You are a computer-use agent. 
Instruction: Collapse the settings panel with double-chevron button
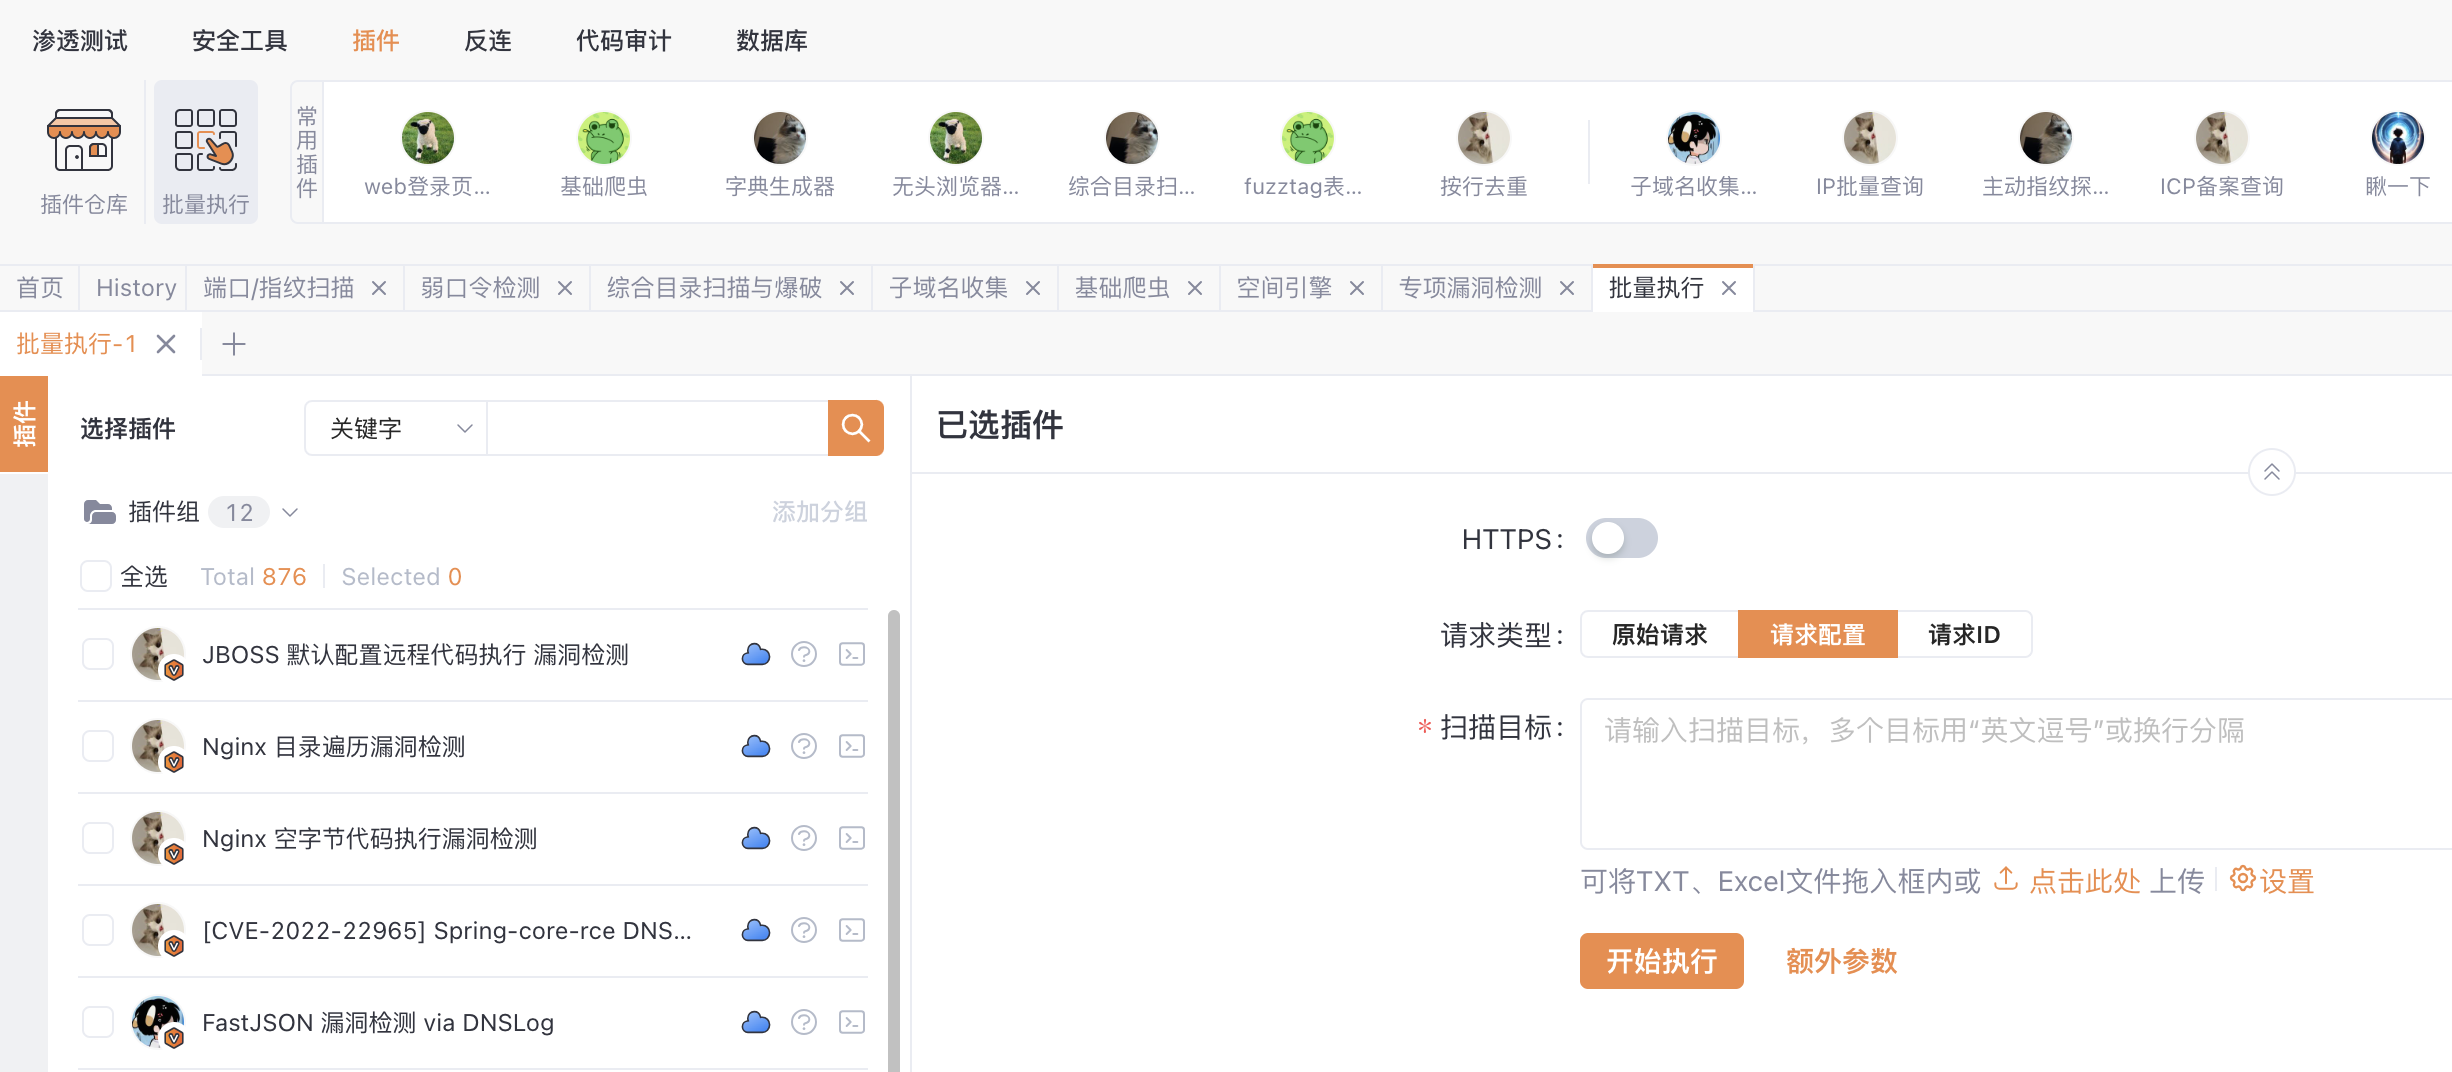pyautogui.click(x=2271, y=472)
